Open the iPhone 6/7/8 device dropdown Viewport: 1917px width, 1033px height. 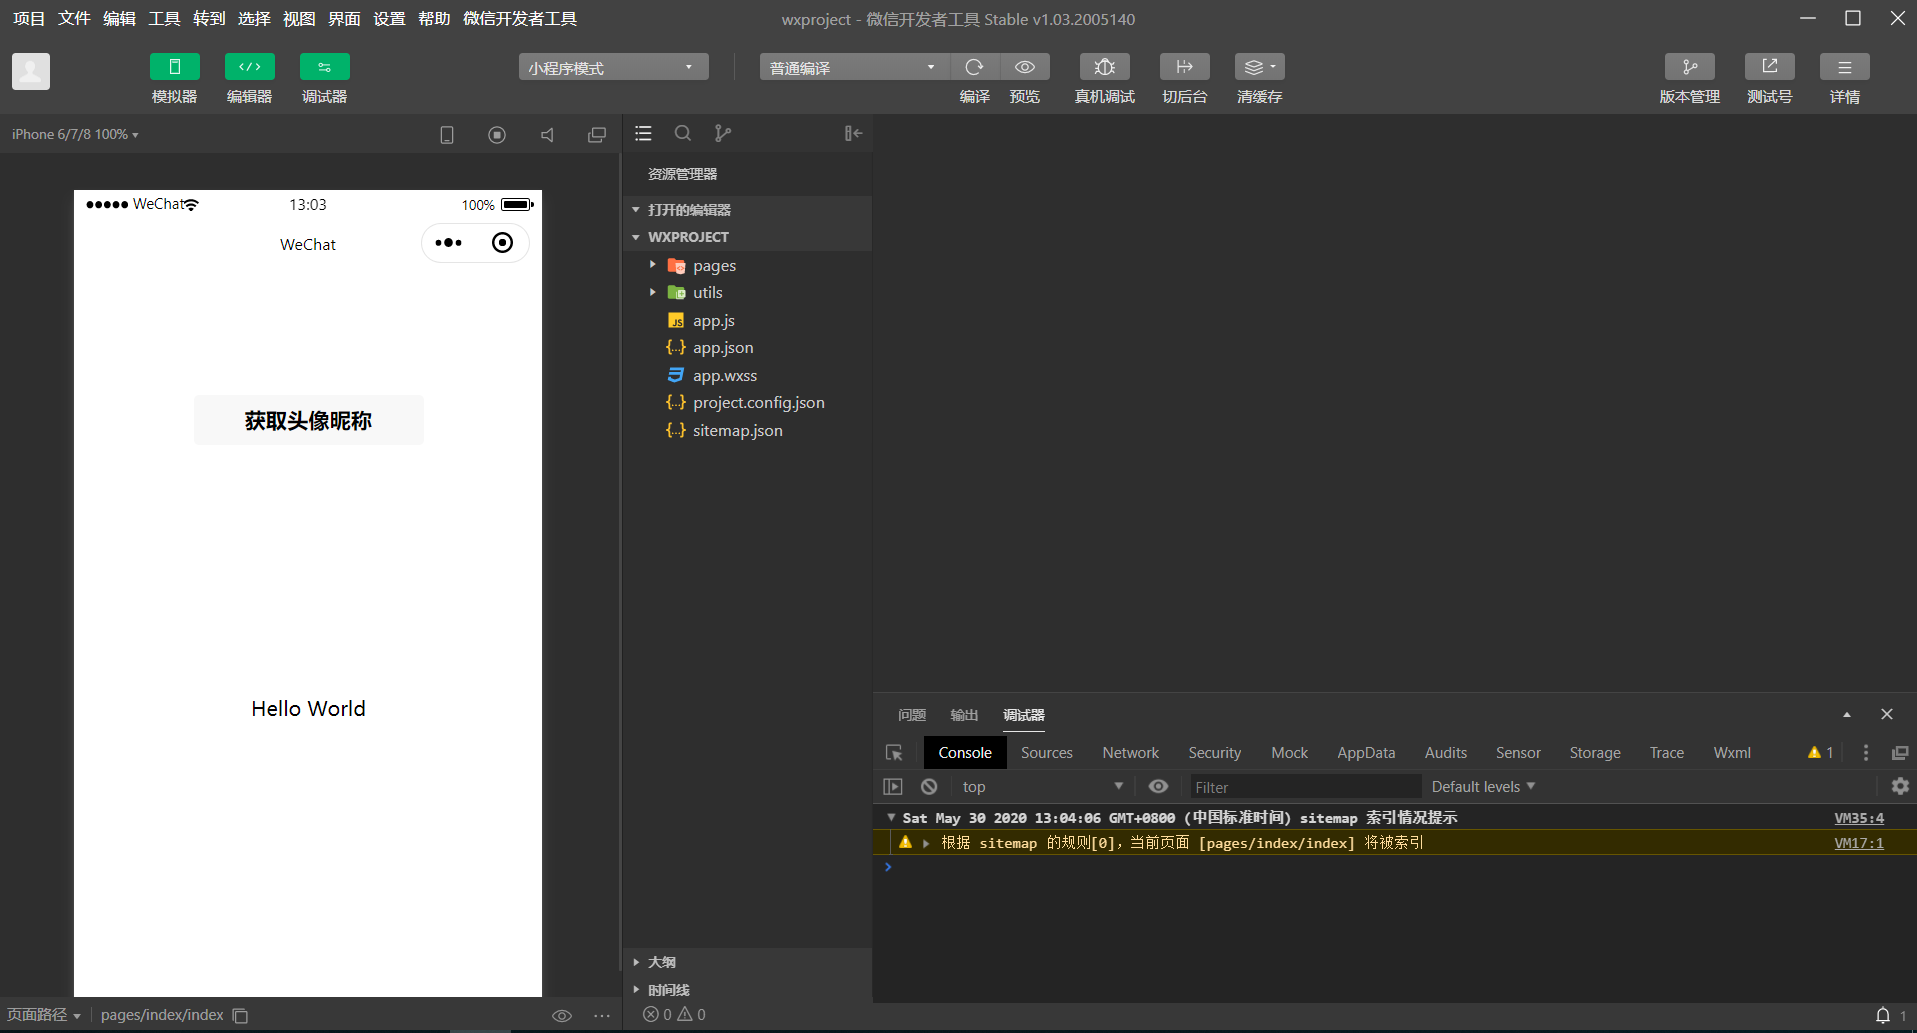tap(75, 134)
